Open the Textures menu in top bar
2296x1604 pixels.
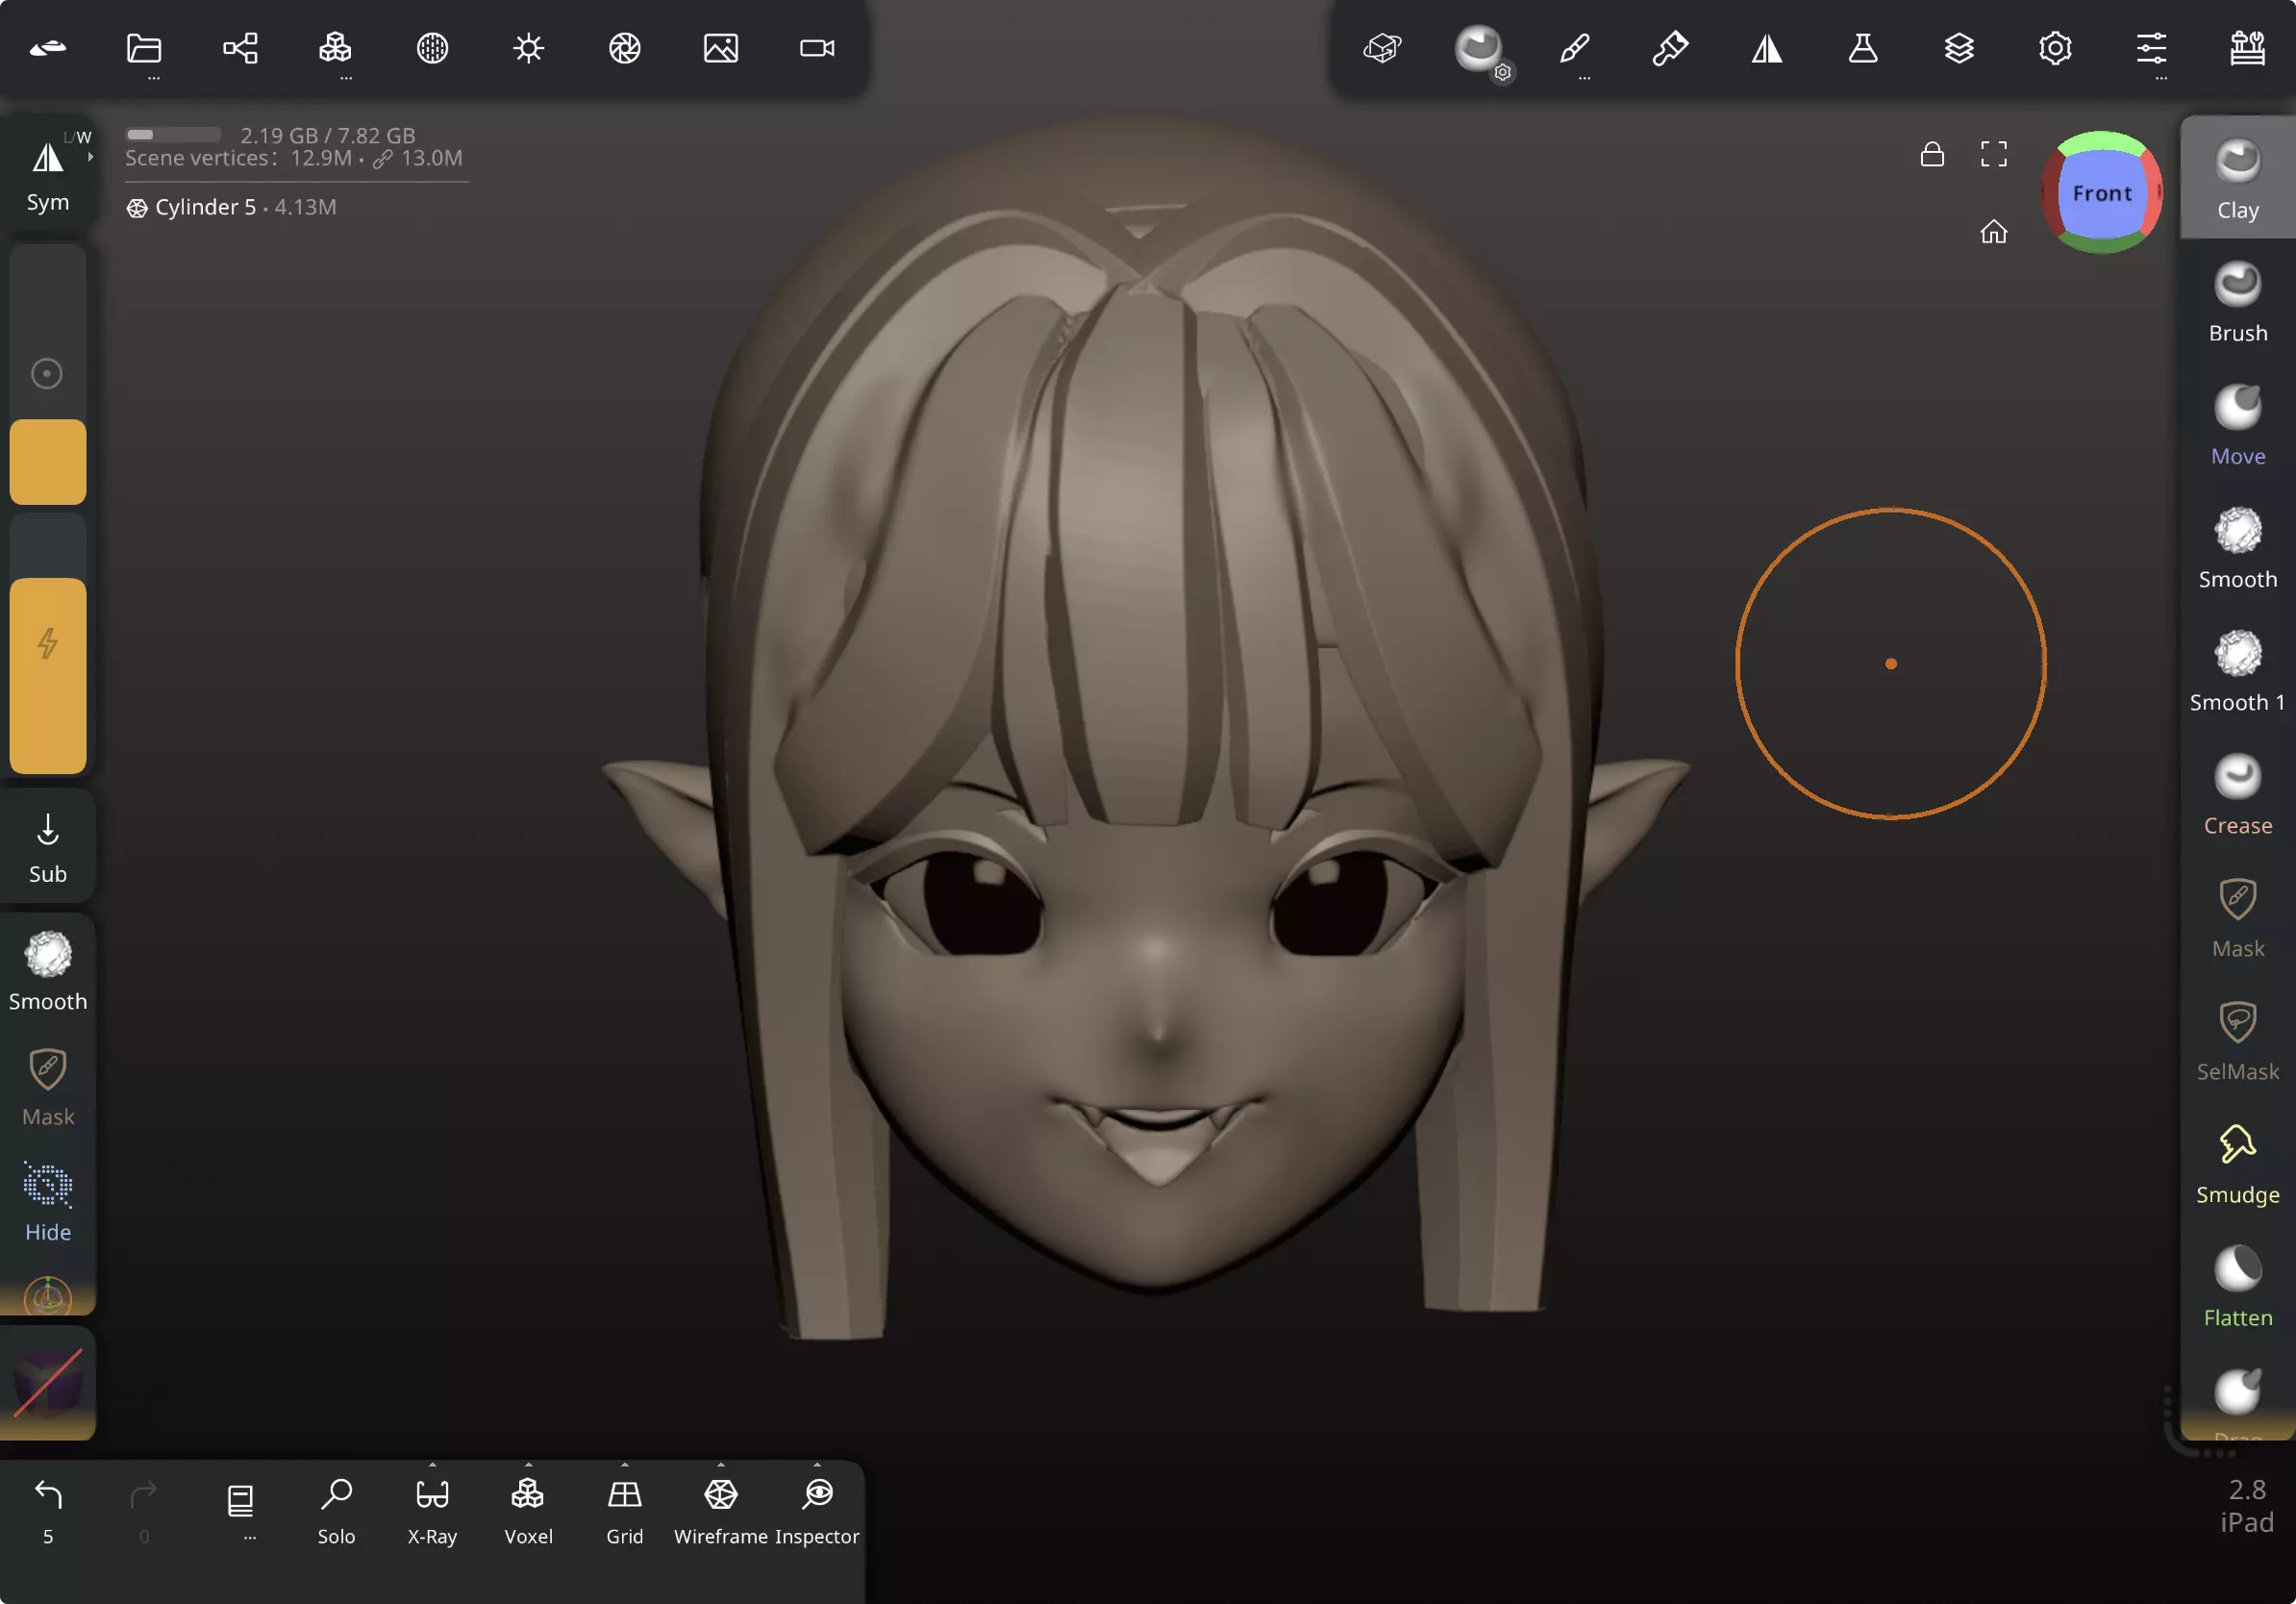tap(1382, 48)
